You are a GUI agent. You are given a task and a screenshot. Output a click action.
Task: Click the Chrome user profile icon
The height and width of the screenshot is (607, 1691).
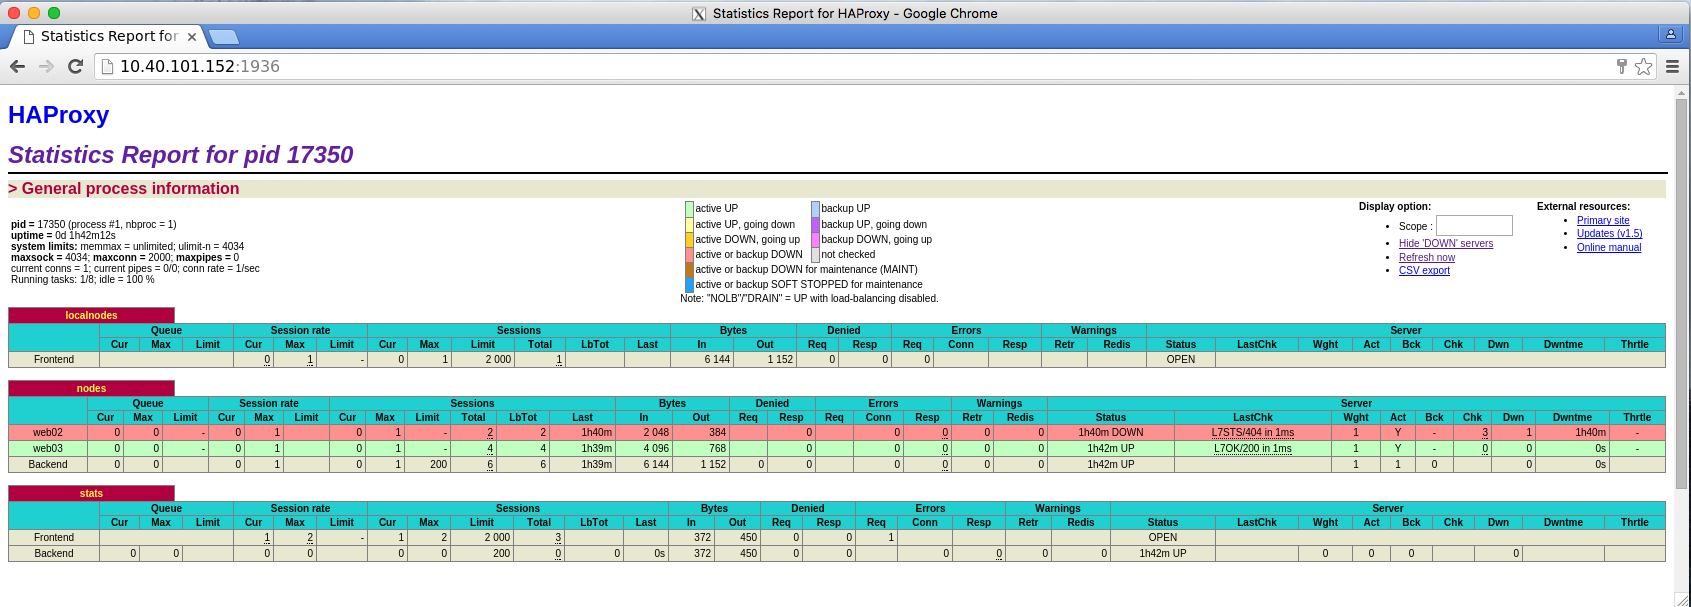point(1670,34)
